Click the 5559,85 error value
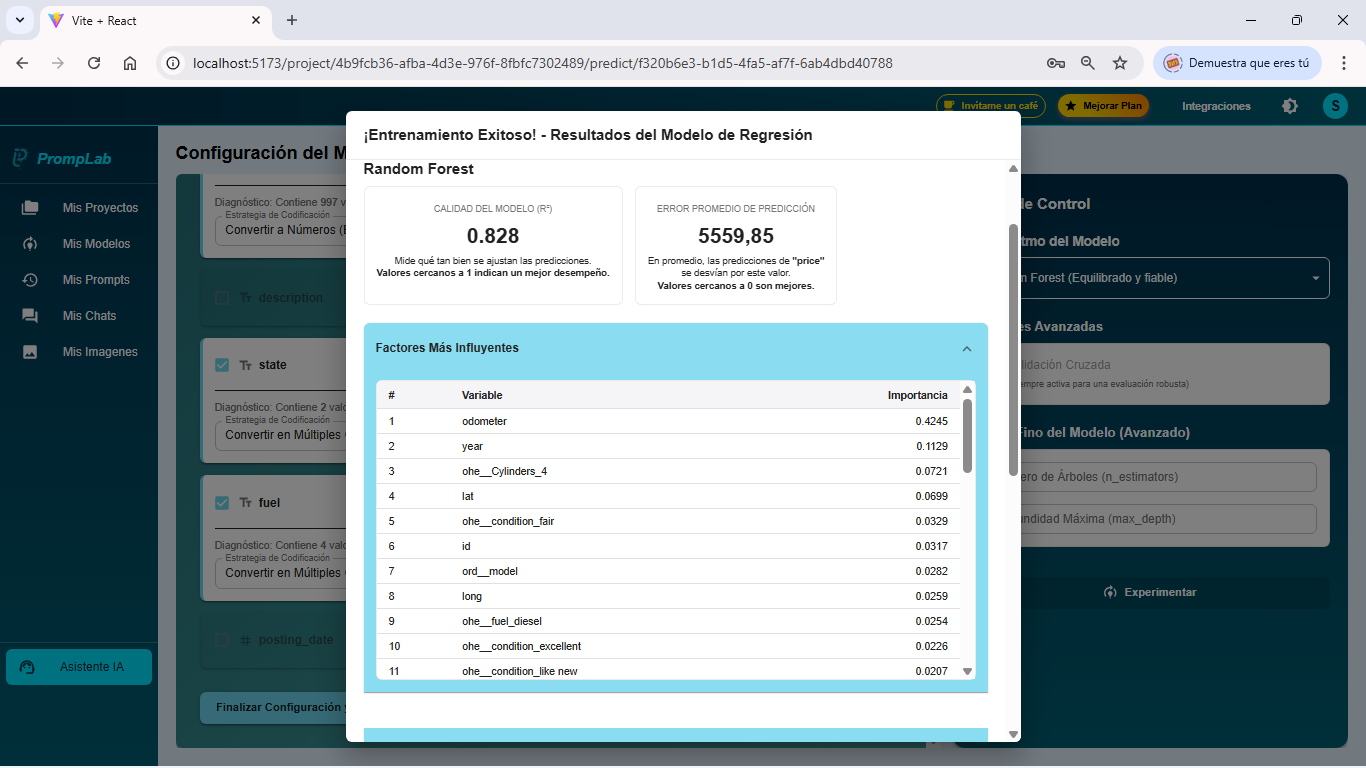 coord(736,236)
